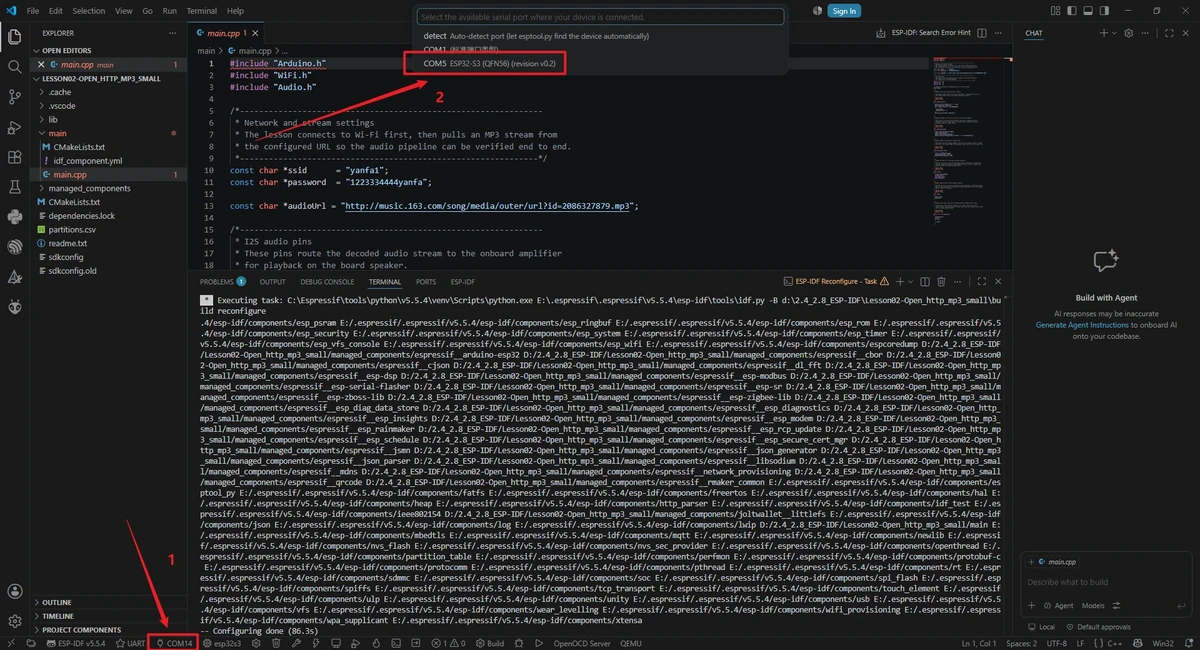The image size is (1200, 650).
Task: Open new terminal profile dropdown arrow
Action: pyautogui.click(x=909, y=282)
